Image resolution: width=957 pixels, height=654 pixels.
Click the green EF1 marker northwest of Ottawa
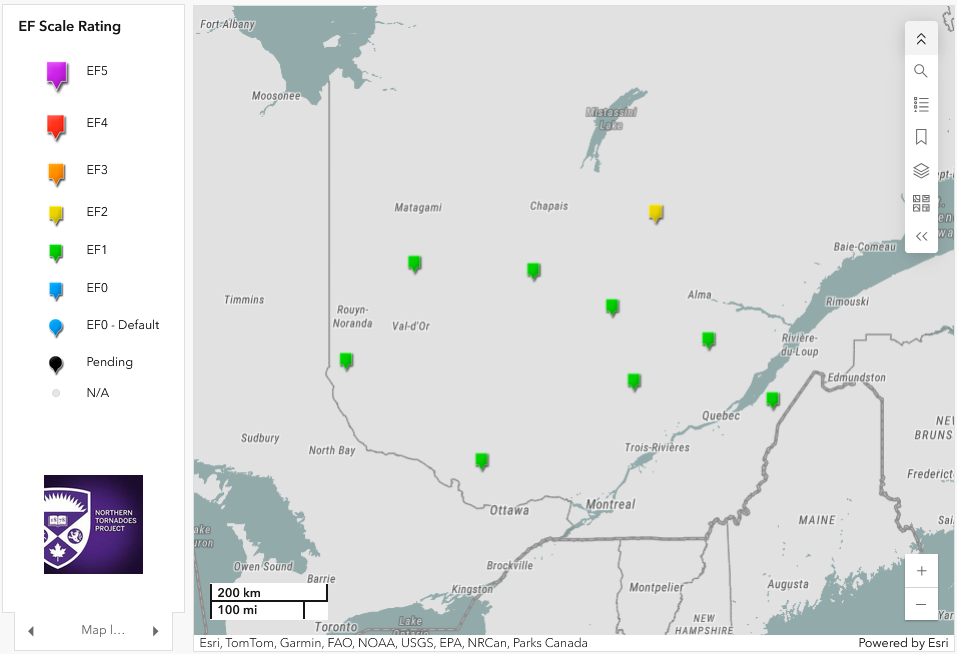click(x=482, y=460)
